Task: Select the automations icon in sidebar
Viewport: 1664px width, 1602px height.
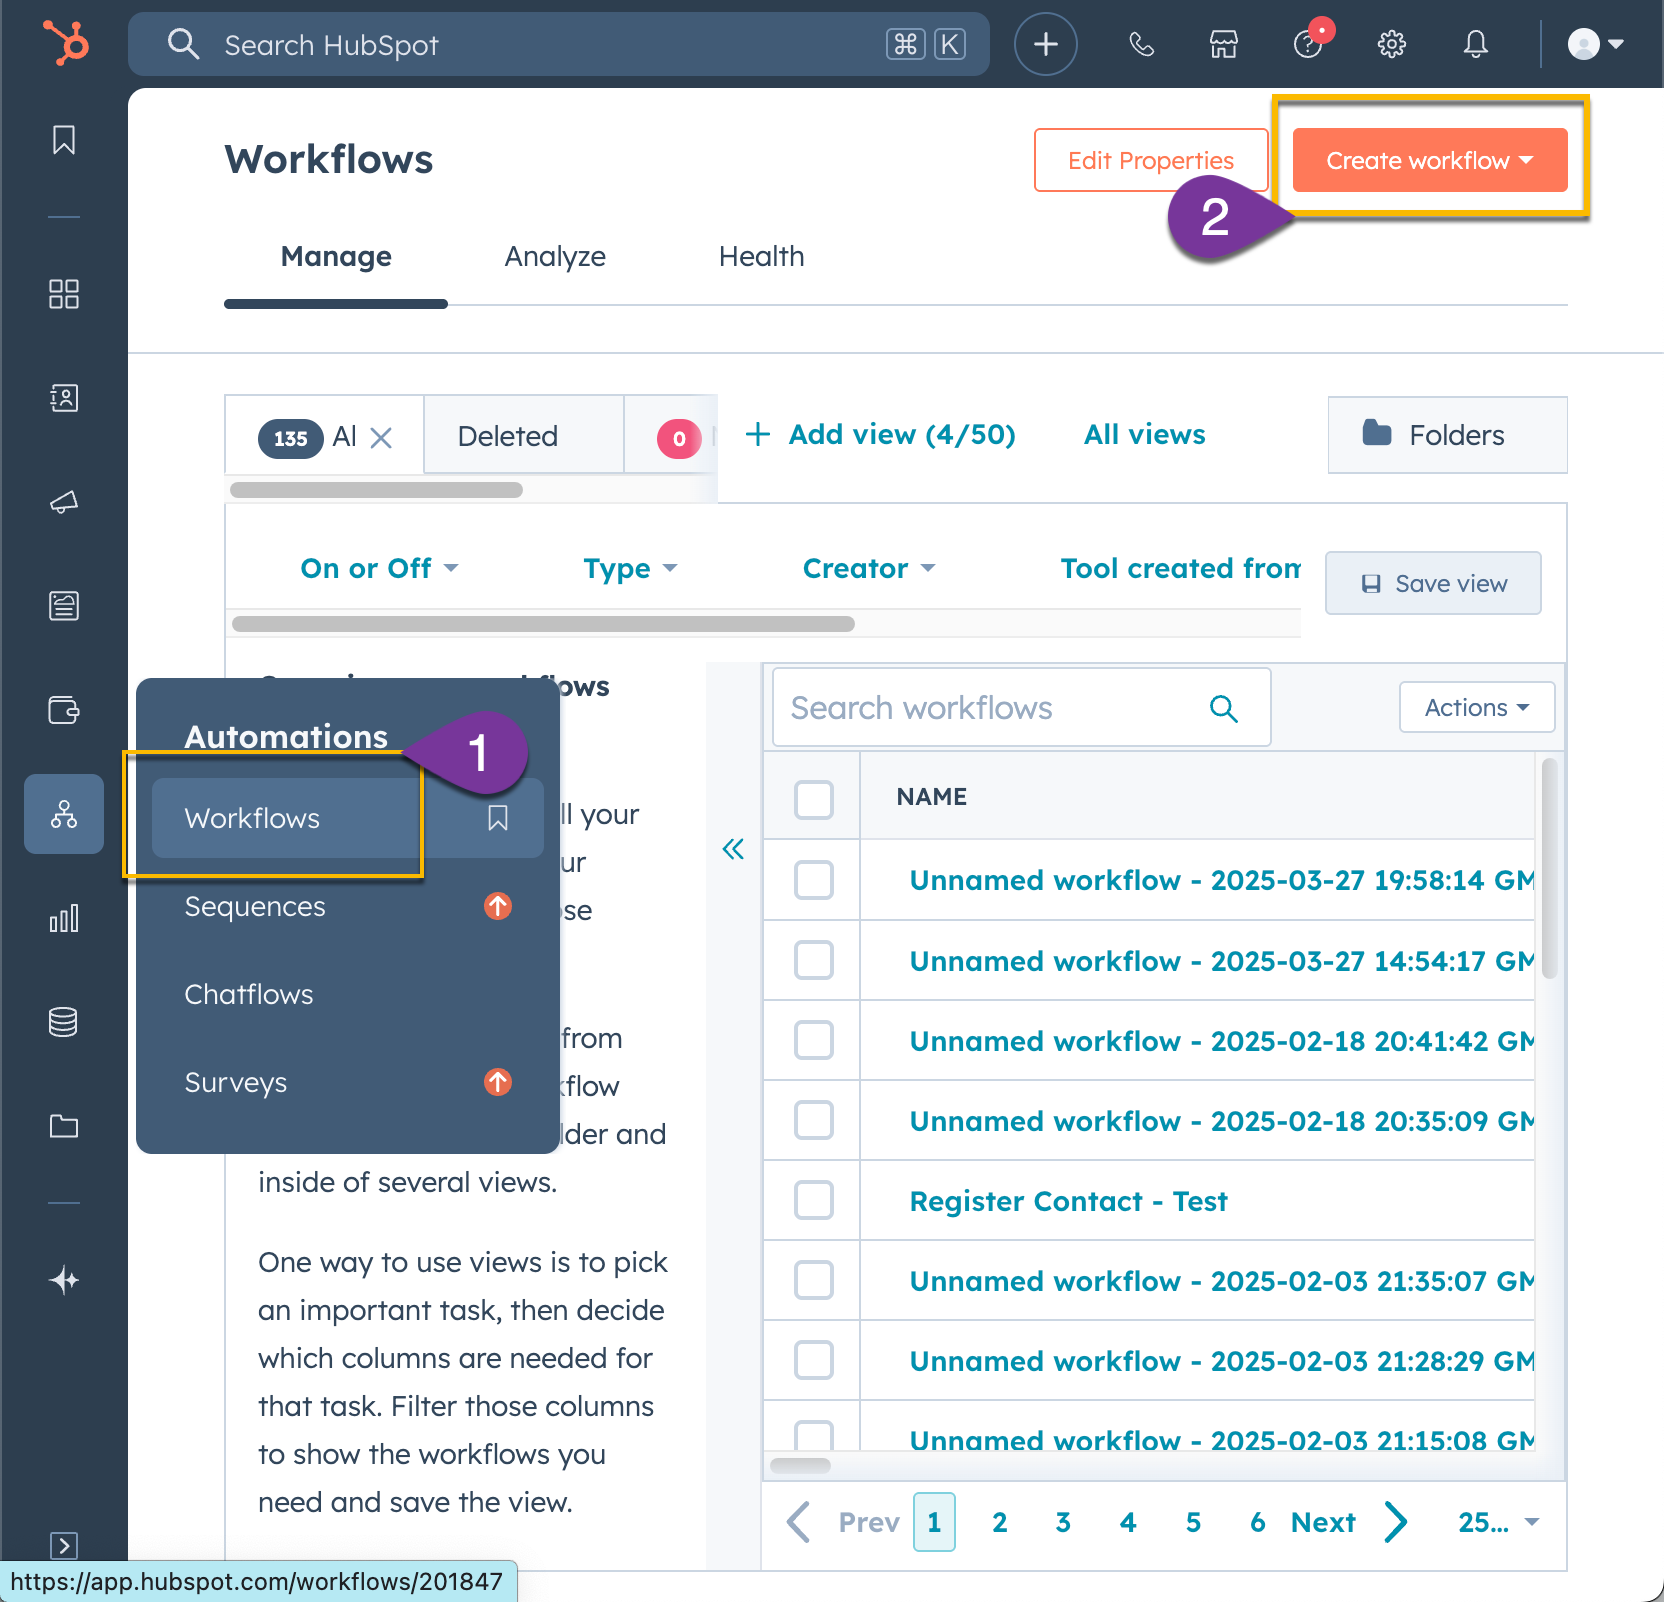Action: [x=64, y=814]
